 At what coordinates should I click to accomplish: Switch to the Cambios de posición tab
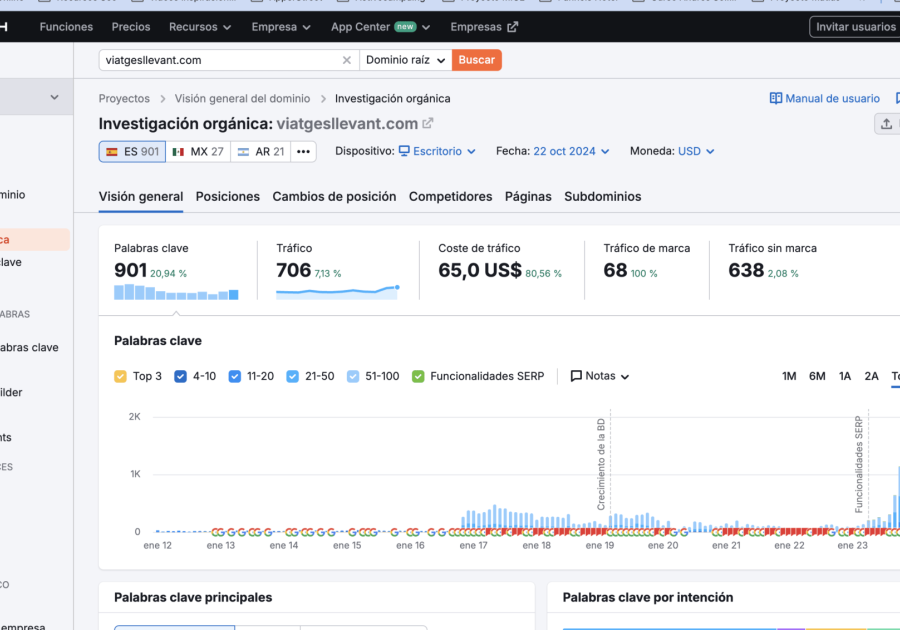[334, 196]
